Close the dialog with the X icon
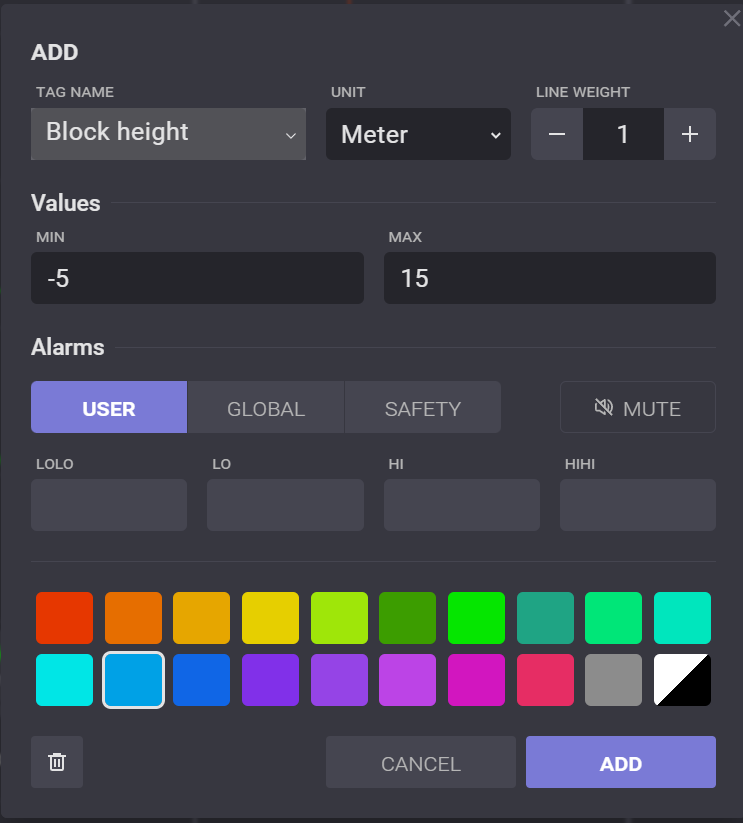The width and height of the screenshot is (743, 823). (x=731, y=19)
